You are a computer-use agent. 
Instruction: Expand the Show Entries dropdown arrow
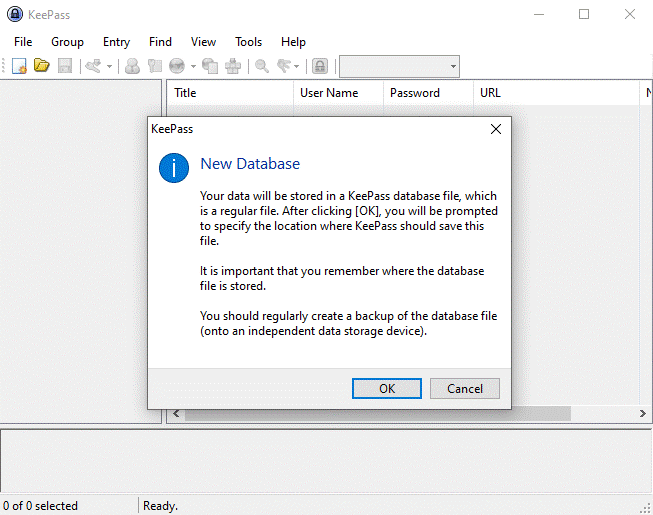297,66
